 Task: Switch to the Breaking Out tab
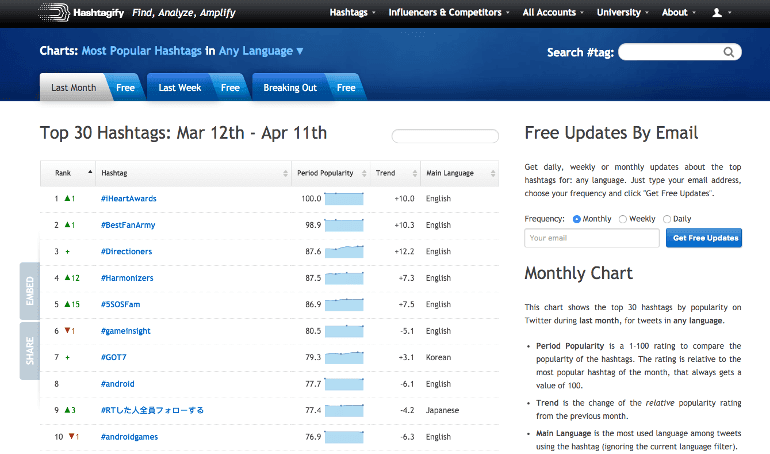tap(290, 88)
